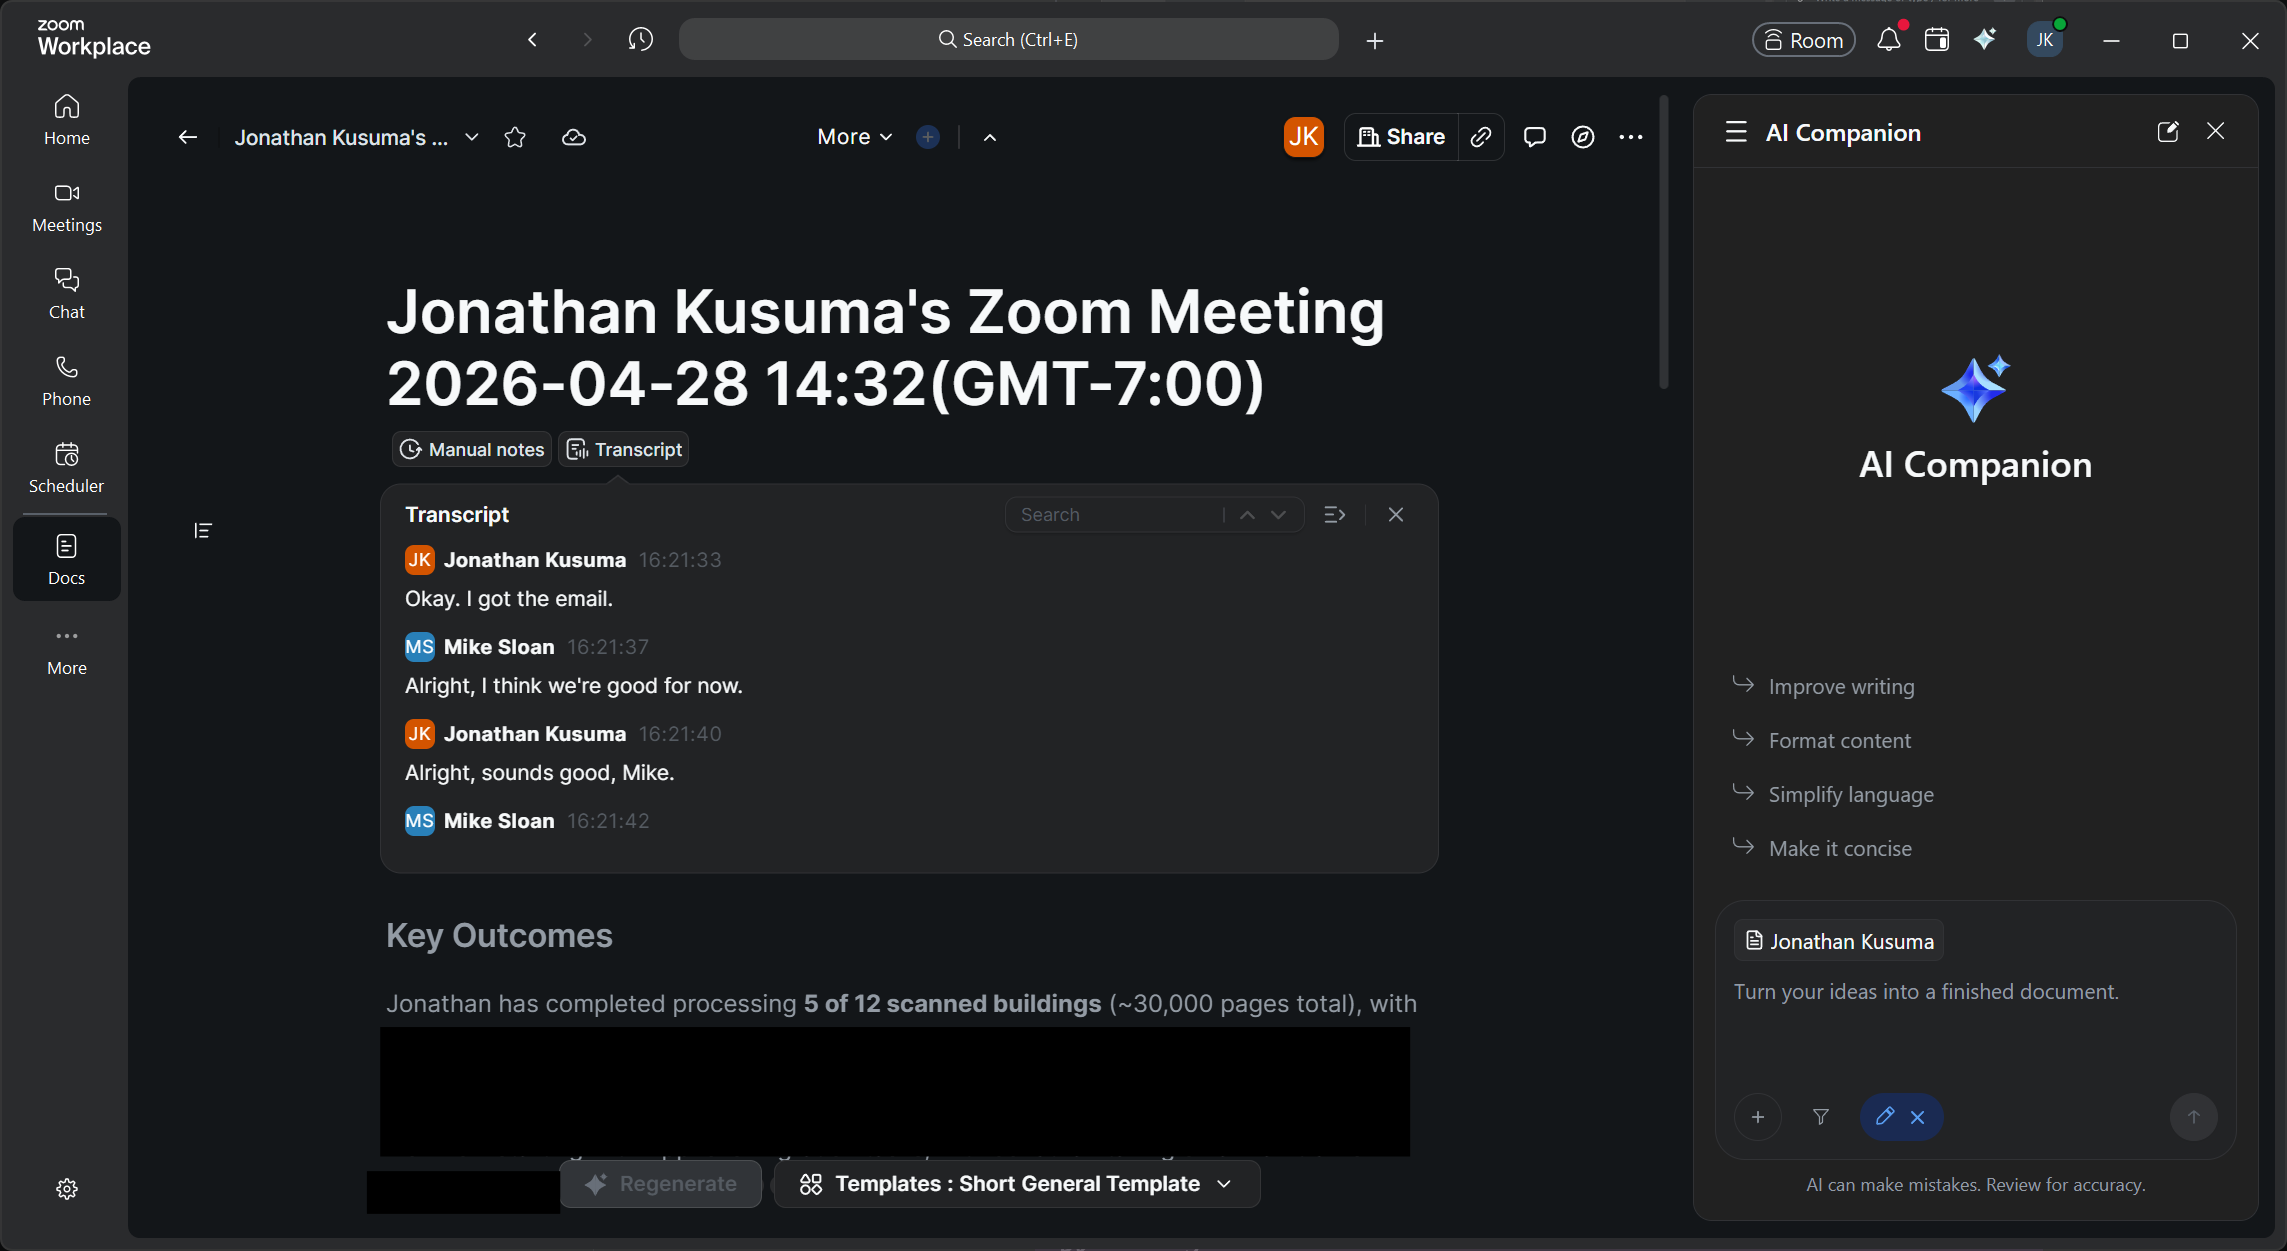Send the AI Companion prompt arrow

[2194, 1117]
